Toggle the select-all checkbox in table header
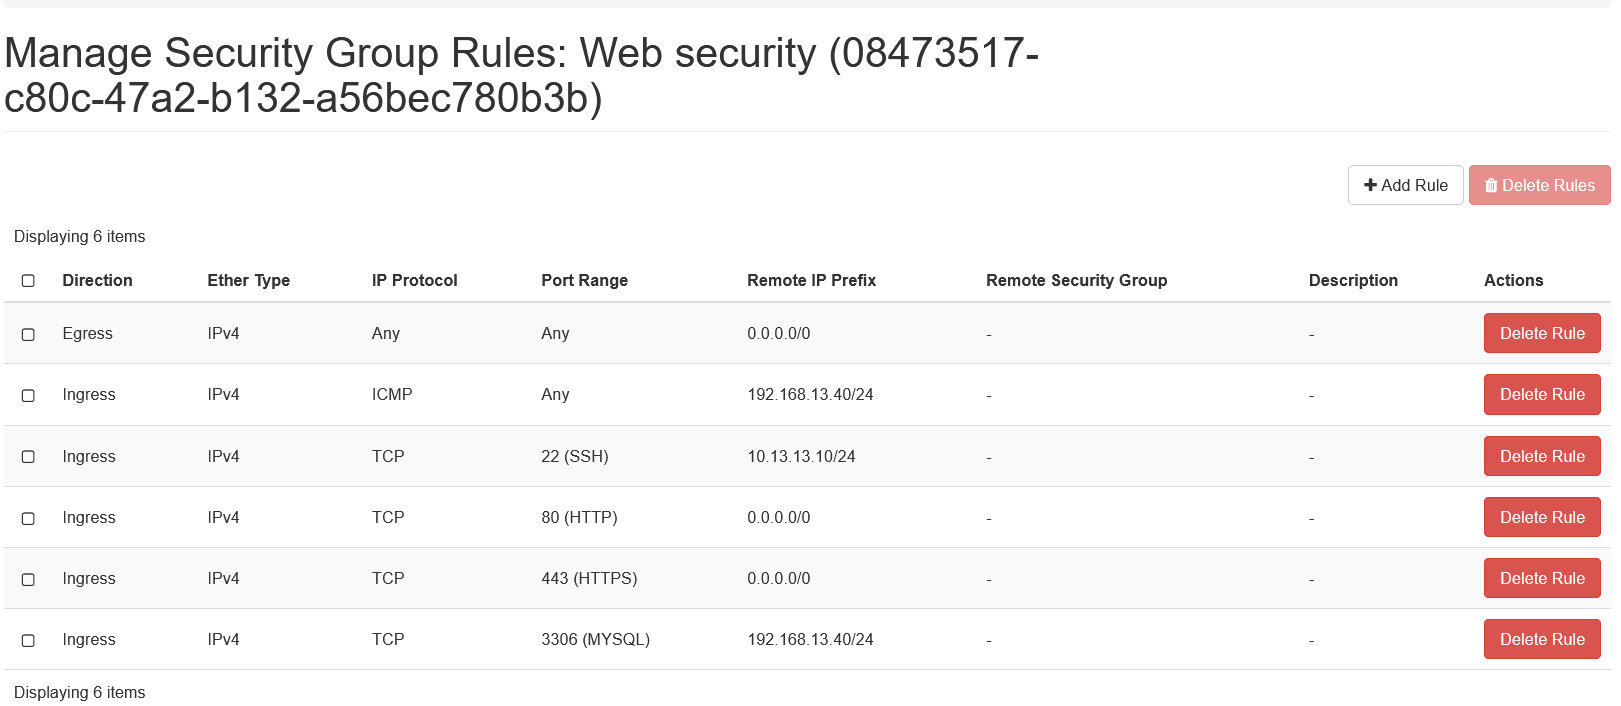This screenshot has width=1621, height=706. pos(28,281)
